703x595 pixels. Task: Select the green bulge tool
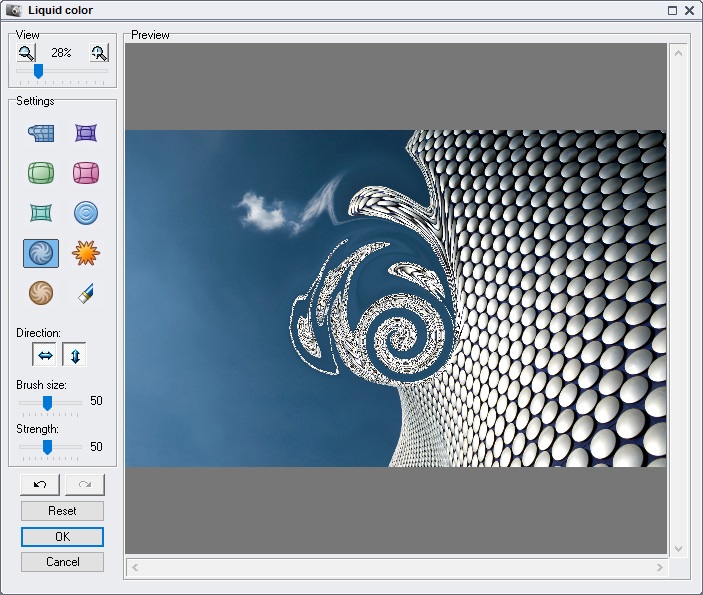click(41, 173)
